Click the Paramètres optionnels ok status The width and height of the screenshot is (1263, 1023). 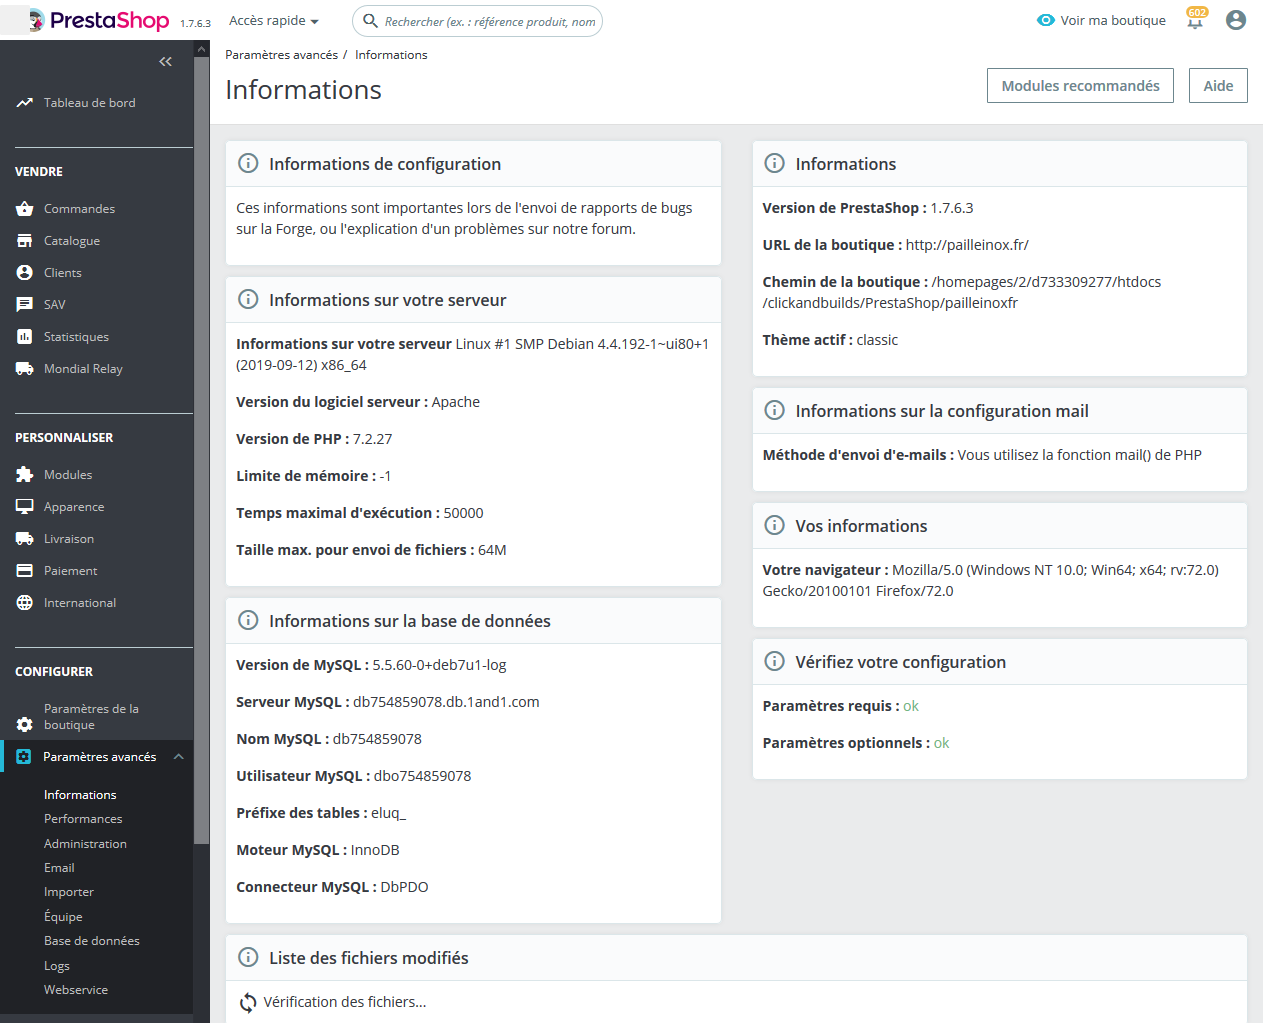point(941,743)
